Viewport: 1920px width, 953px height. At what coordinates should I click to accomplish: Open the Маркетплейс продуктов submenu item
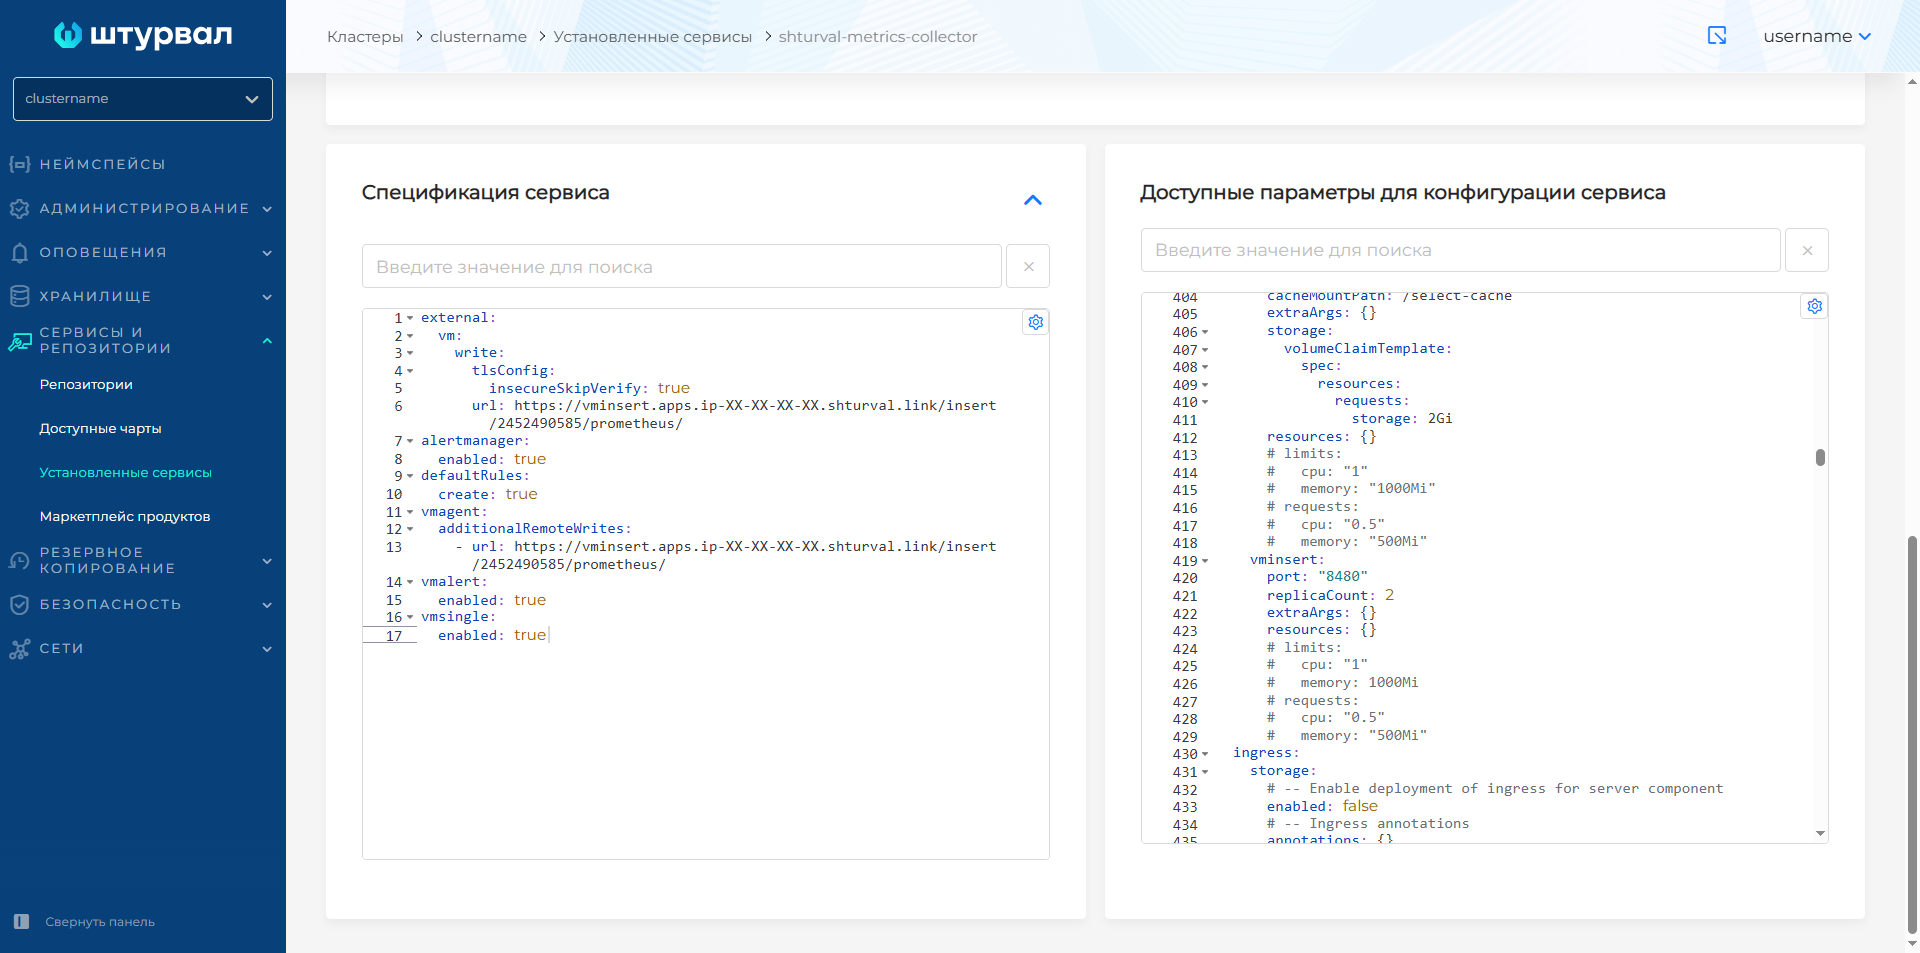coord(125,516)
